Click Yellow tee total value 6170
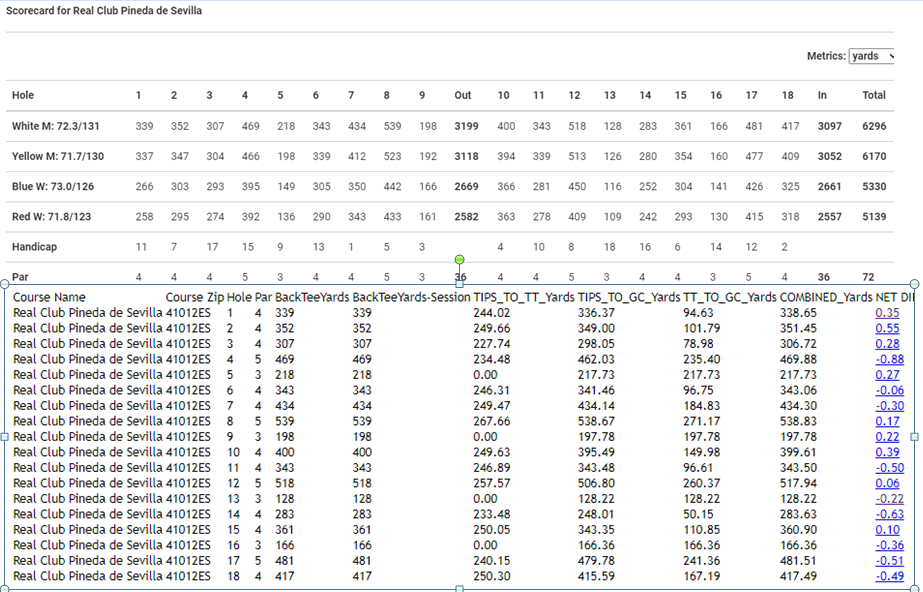This screenshot has width=923, height=592. (874, 156)
